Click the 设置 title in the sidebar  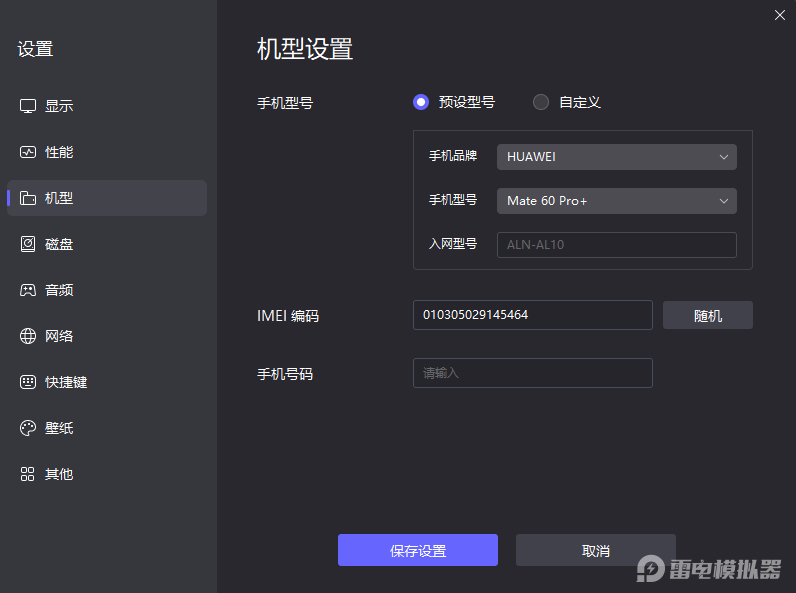[35, 49]
